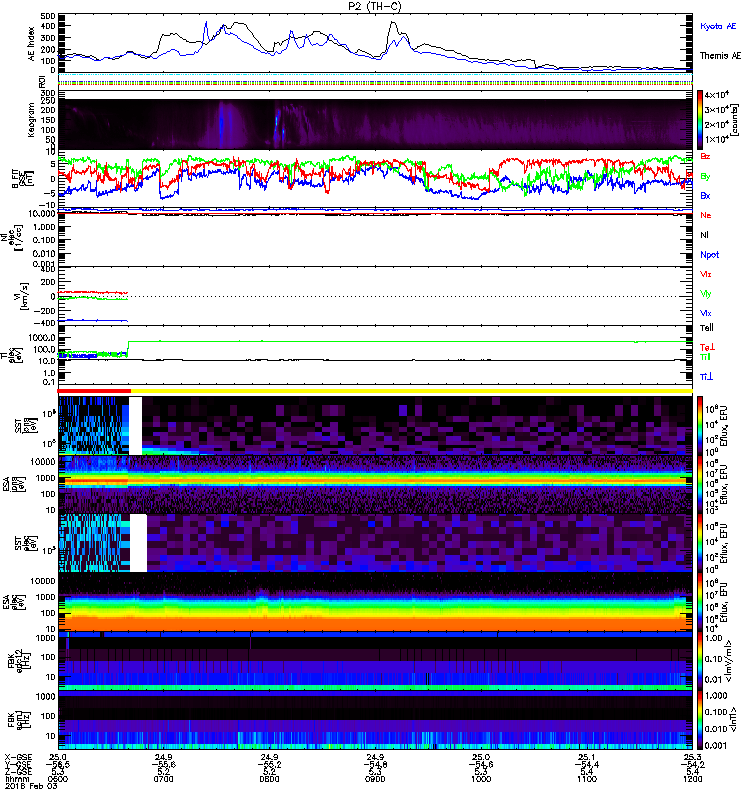Click the "1200" time axis tick label

pyautogui.click(x=692, y=779)
